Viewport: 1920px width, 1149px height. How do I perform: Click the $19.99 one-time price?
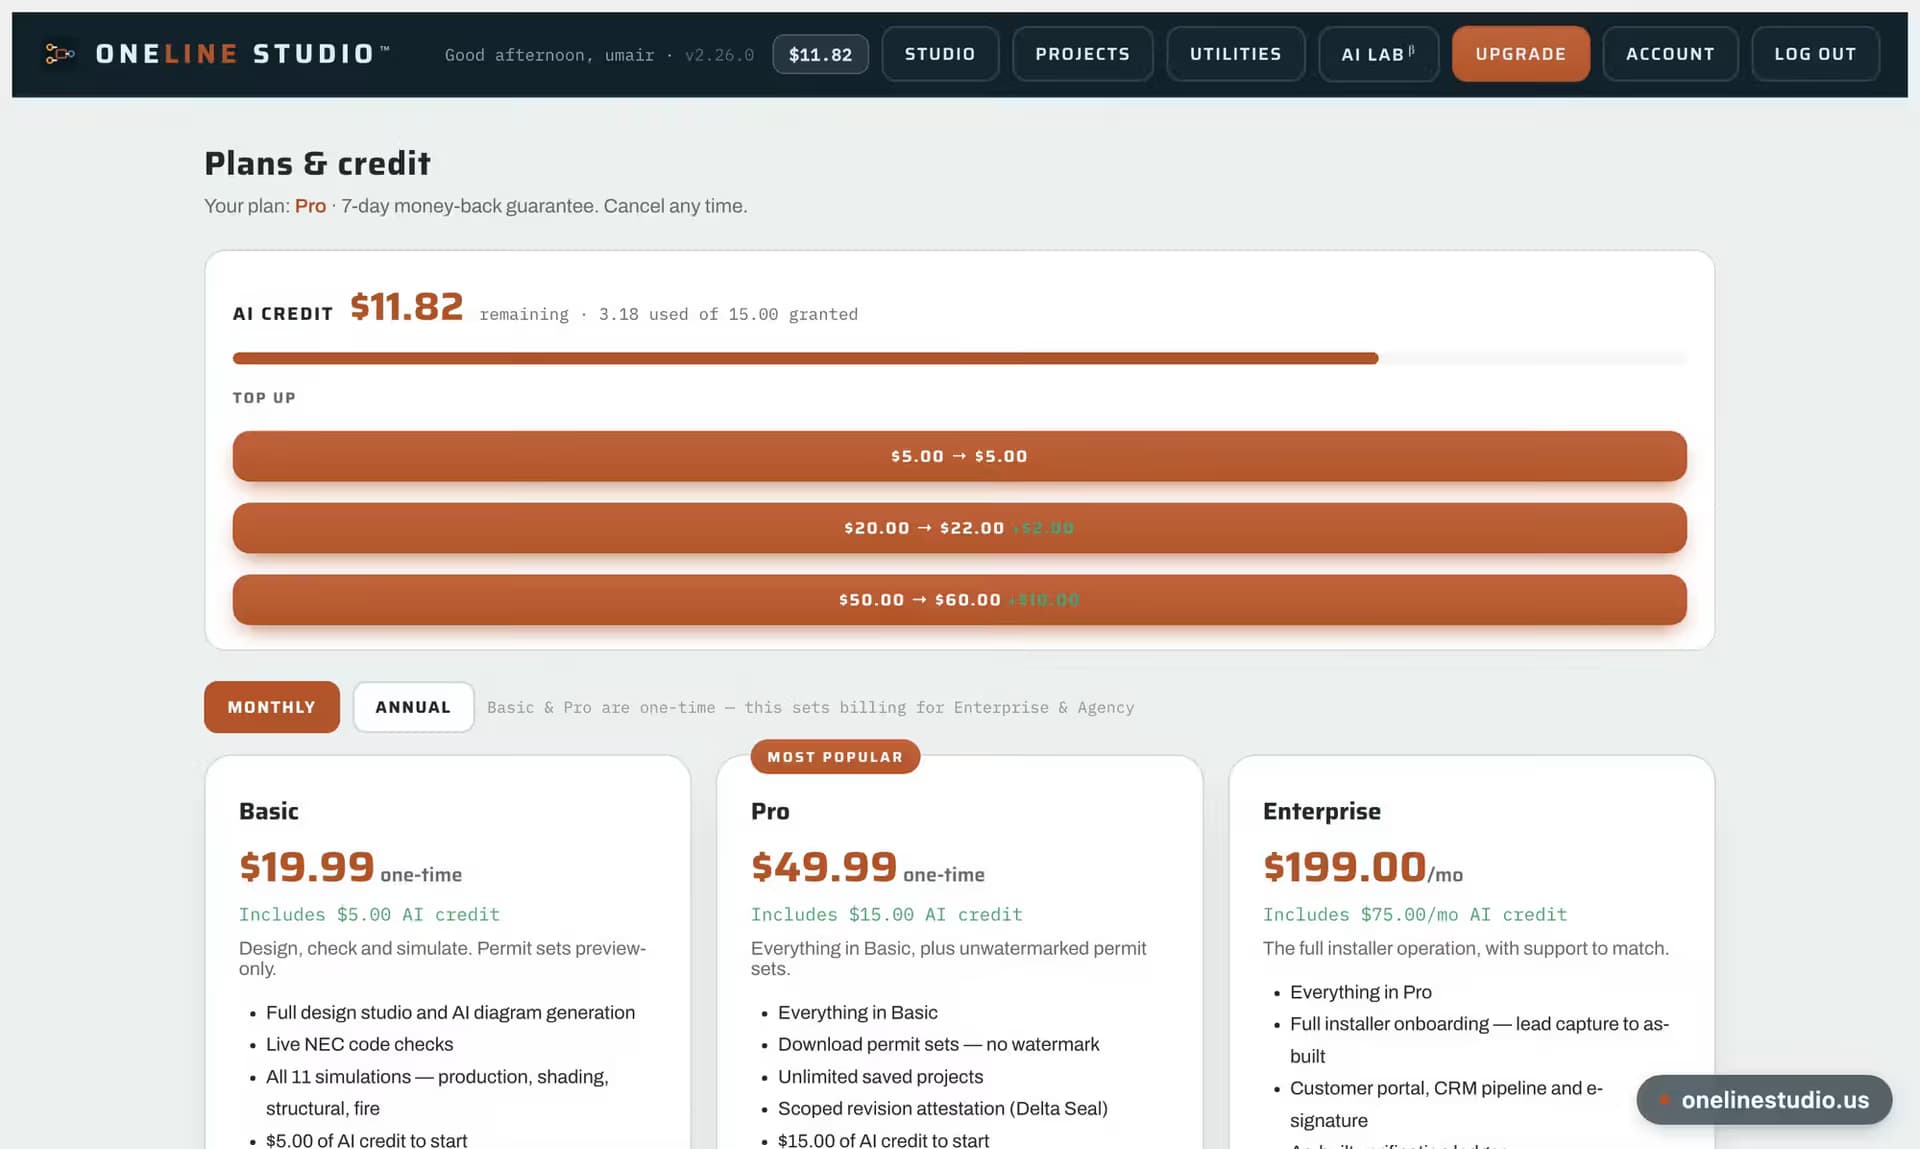(350, 867)
